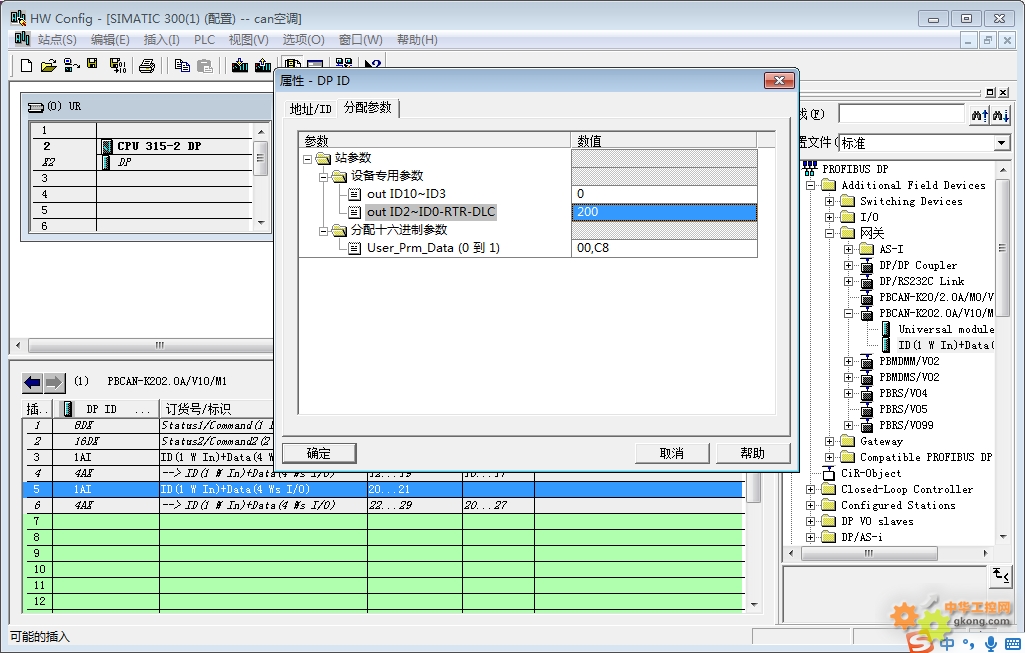
Task: Open the 标准 profile dropdown
Action: point(1001,143)
